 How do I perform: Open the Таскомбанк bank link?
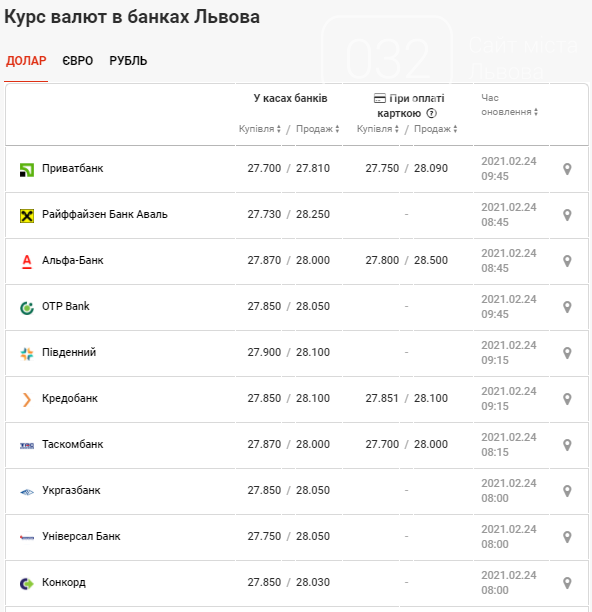click(x=73, y=445)
